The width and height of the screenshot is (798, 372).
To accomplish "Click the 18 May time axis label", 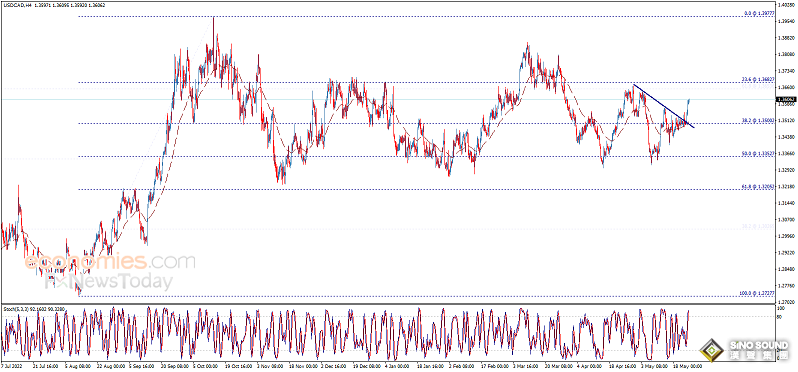I will (689, 365).
